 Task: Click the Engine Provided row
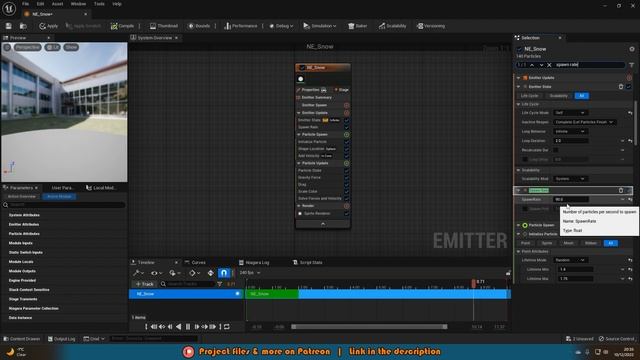coord(64,280)
